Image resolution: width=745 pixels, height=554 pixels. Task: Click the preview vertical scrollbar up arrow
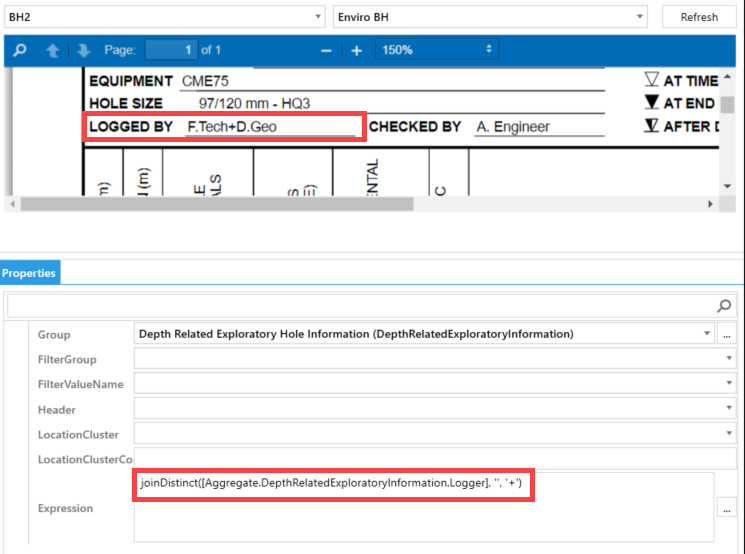(727, 76)
